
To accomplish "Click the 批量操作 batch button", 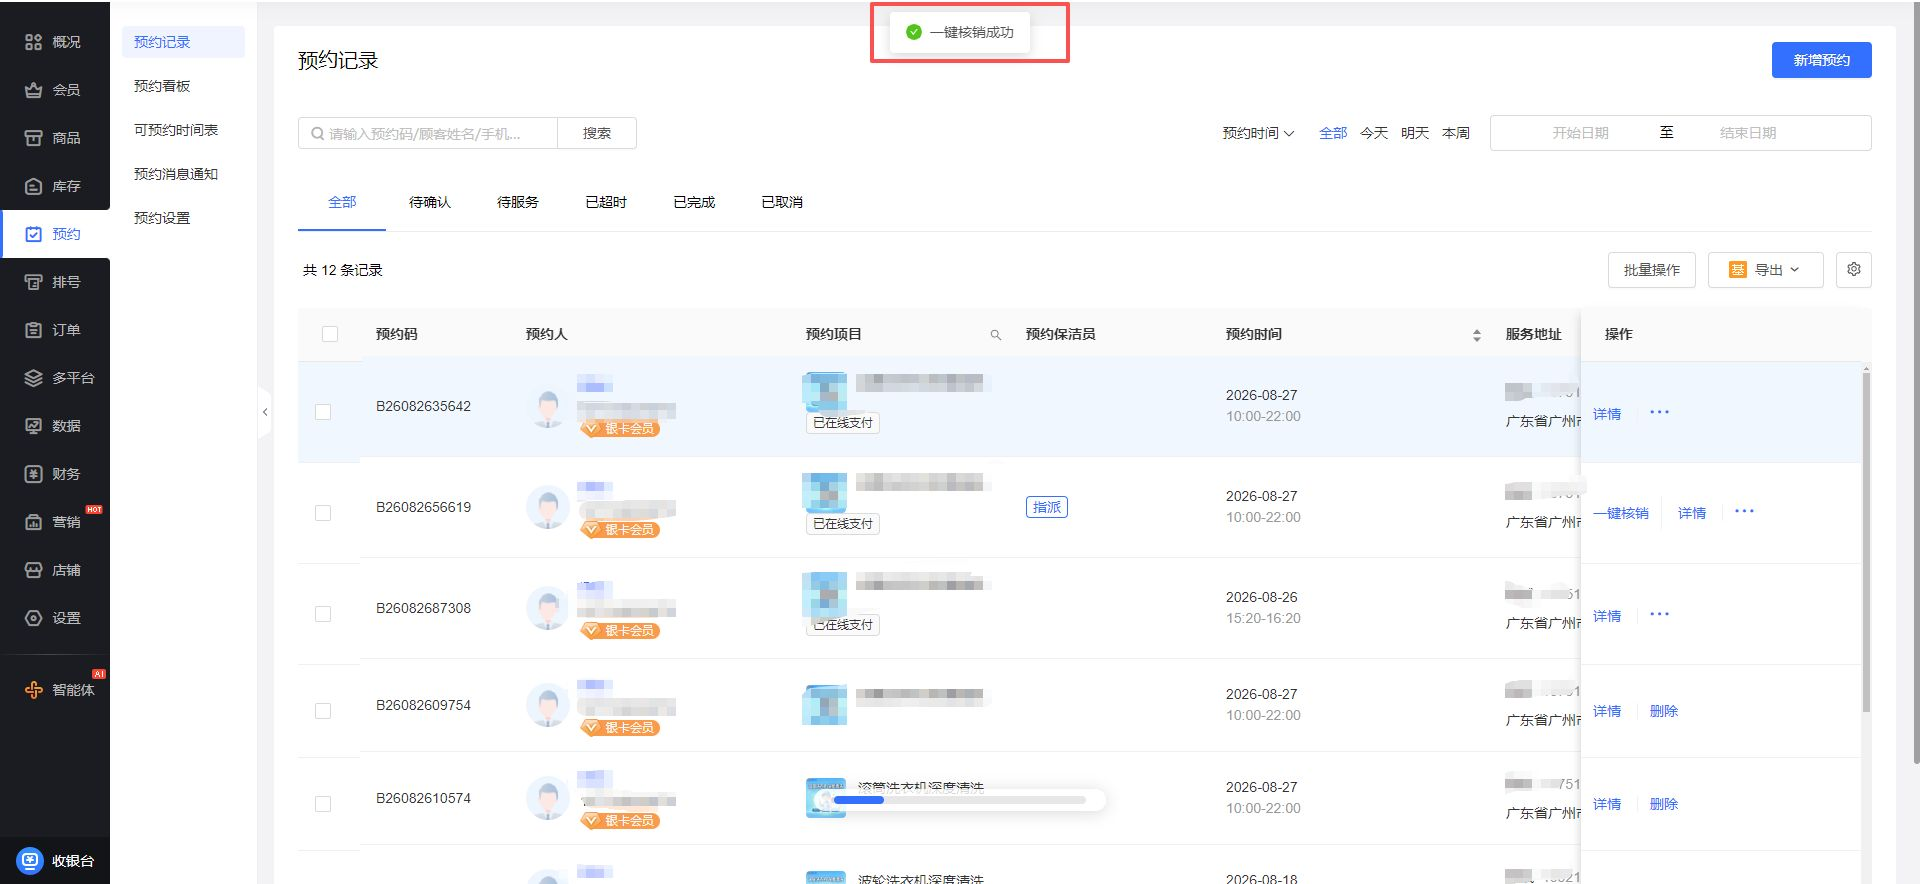I will pyautogui.click(x=1652, y=270).
